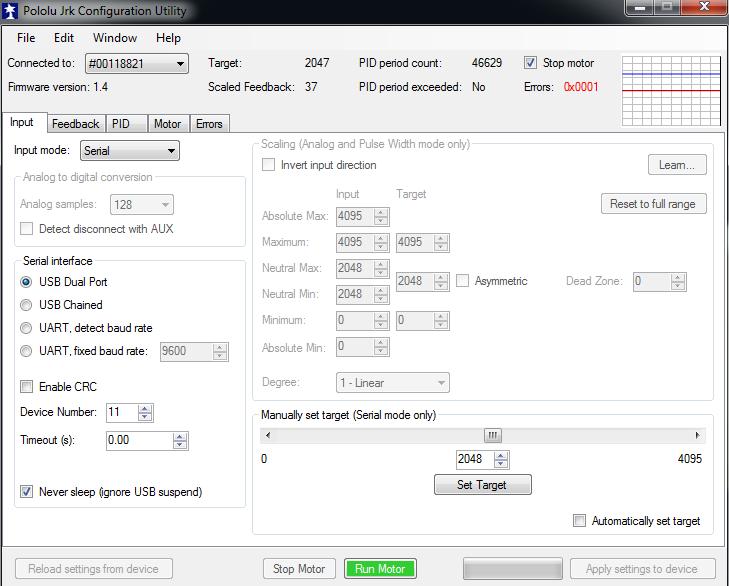Click the PID period count value 46629
Viewport: 729px width, 586px height.
click(x=487, y=63)
